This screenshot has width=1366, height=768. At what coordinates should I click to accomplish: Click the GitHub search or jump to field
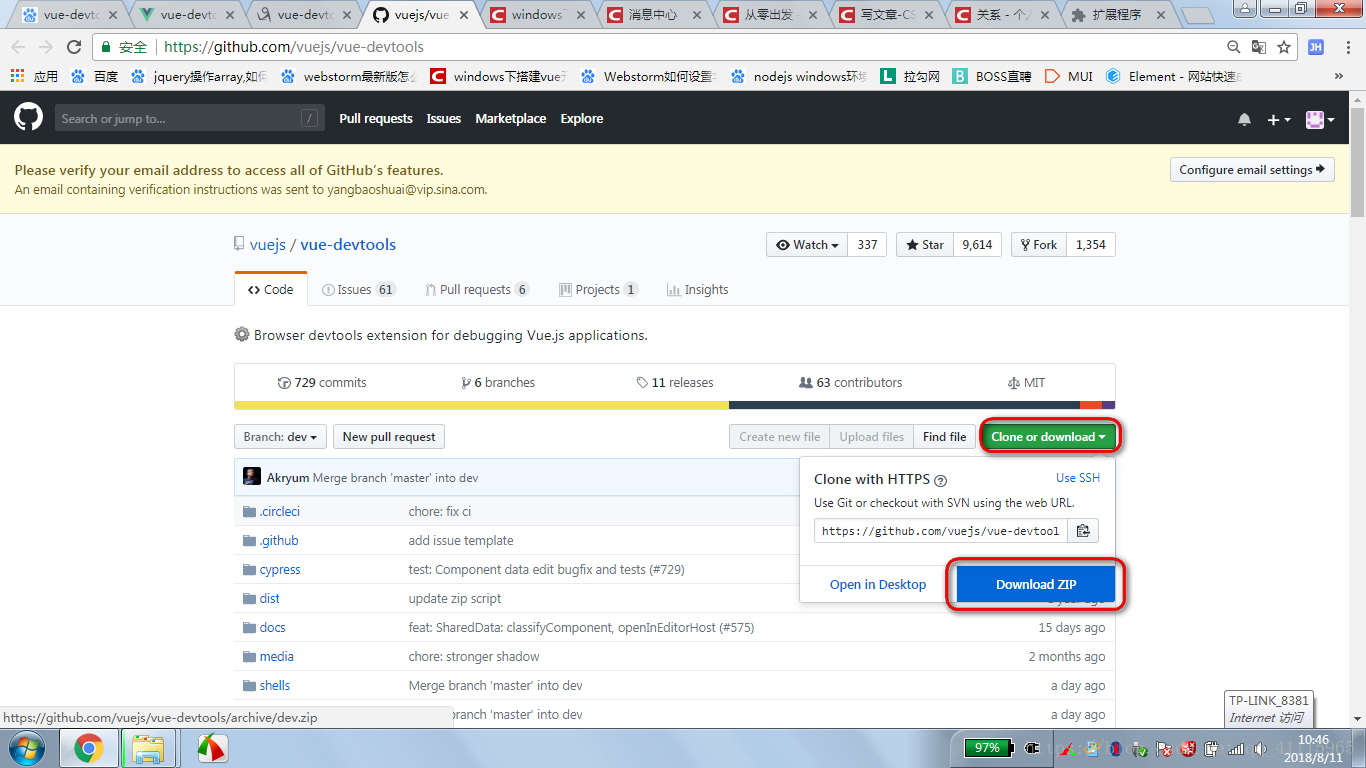coord(189,119)
